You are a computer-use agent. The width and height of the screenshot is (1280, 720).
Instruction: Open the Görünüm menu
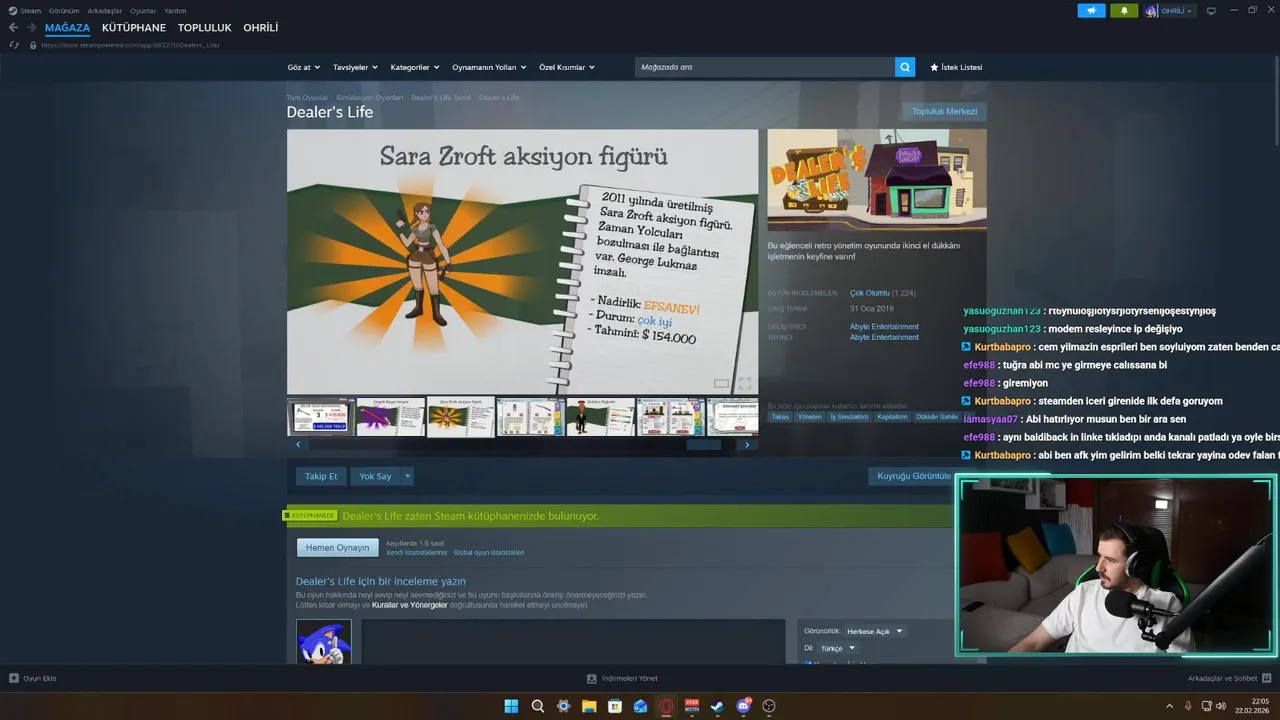point(64,10)
